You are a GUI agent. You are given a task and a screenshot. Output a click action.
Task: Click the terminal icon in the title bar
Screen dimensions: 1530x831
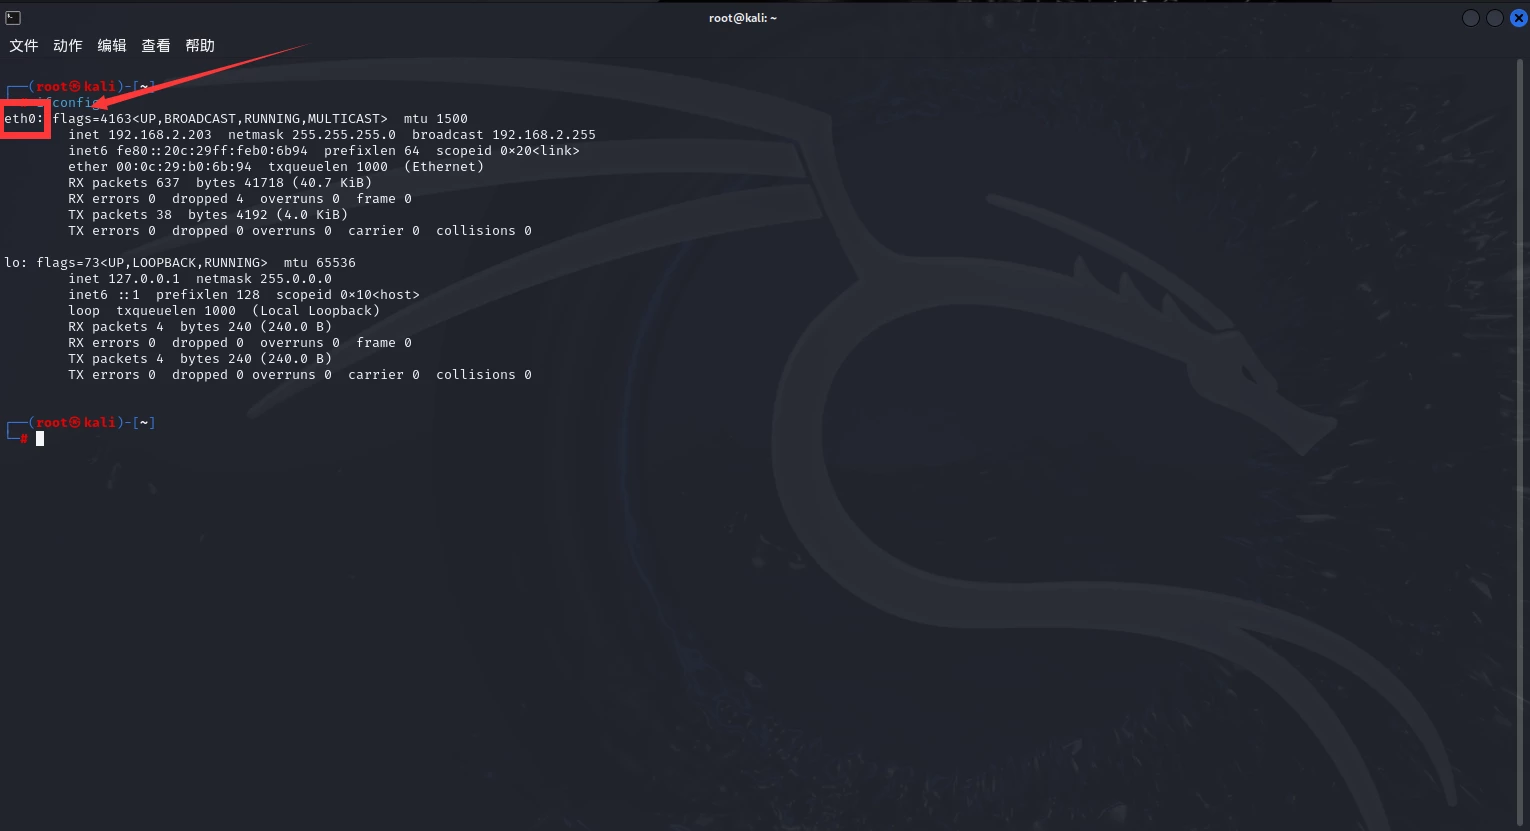pyautogui.click(x=13, y=18)
